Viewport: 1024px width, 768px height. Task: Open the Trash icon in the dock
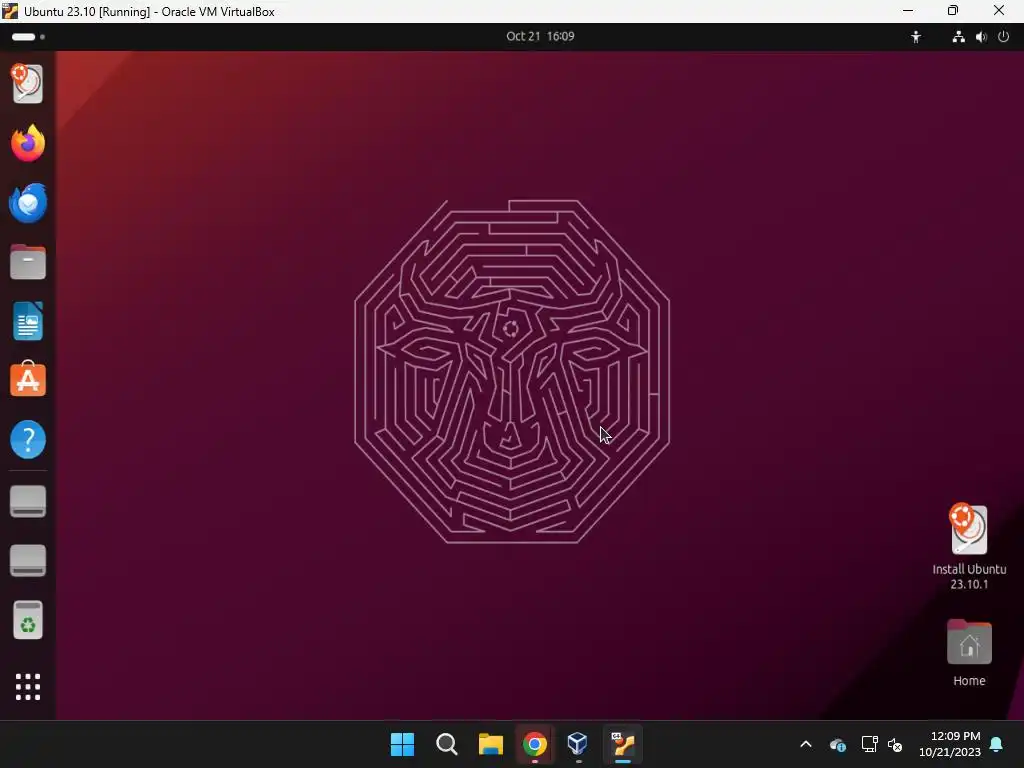[x=27, y=620]
